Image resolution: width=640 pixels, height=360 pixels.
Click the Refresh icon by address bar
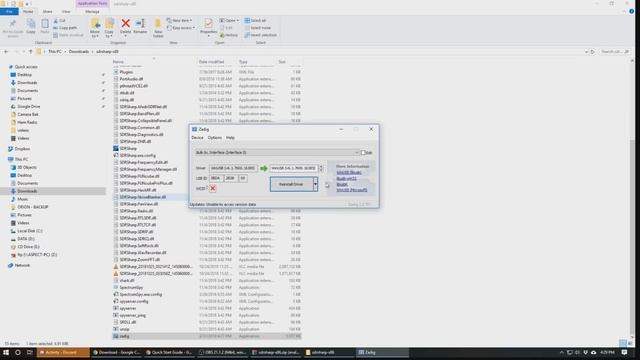pos(592,52)
